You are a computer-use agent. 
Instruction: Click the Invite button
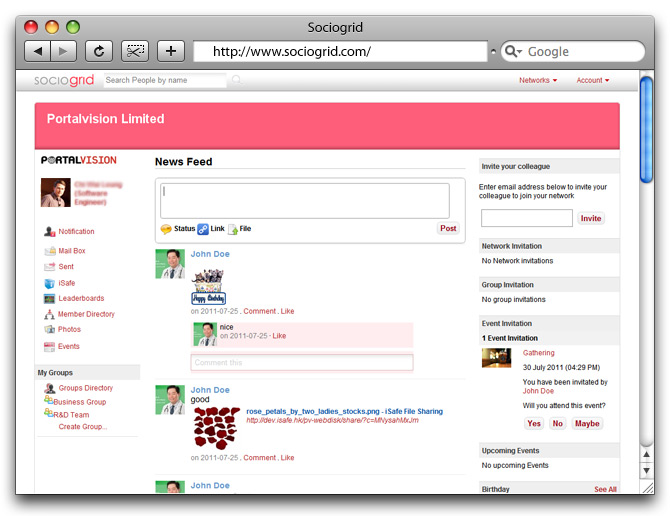tap(591, 218)
